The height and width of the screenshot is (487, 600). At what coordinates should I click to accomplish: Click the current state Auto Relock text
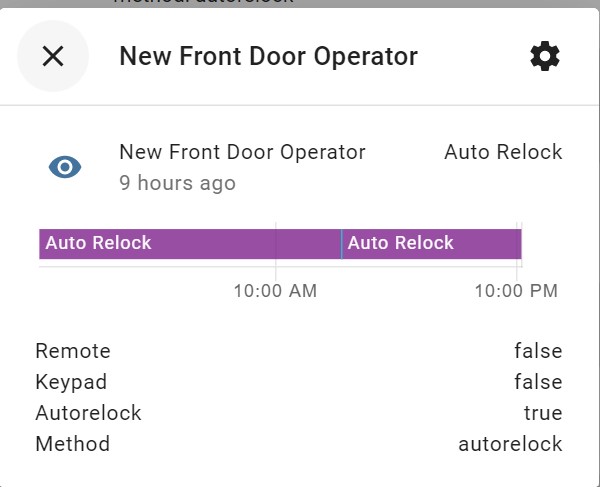coord(503,152)
